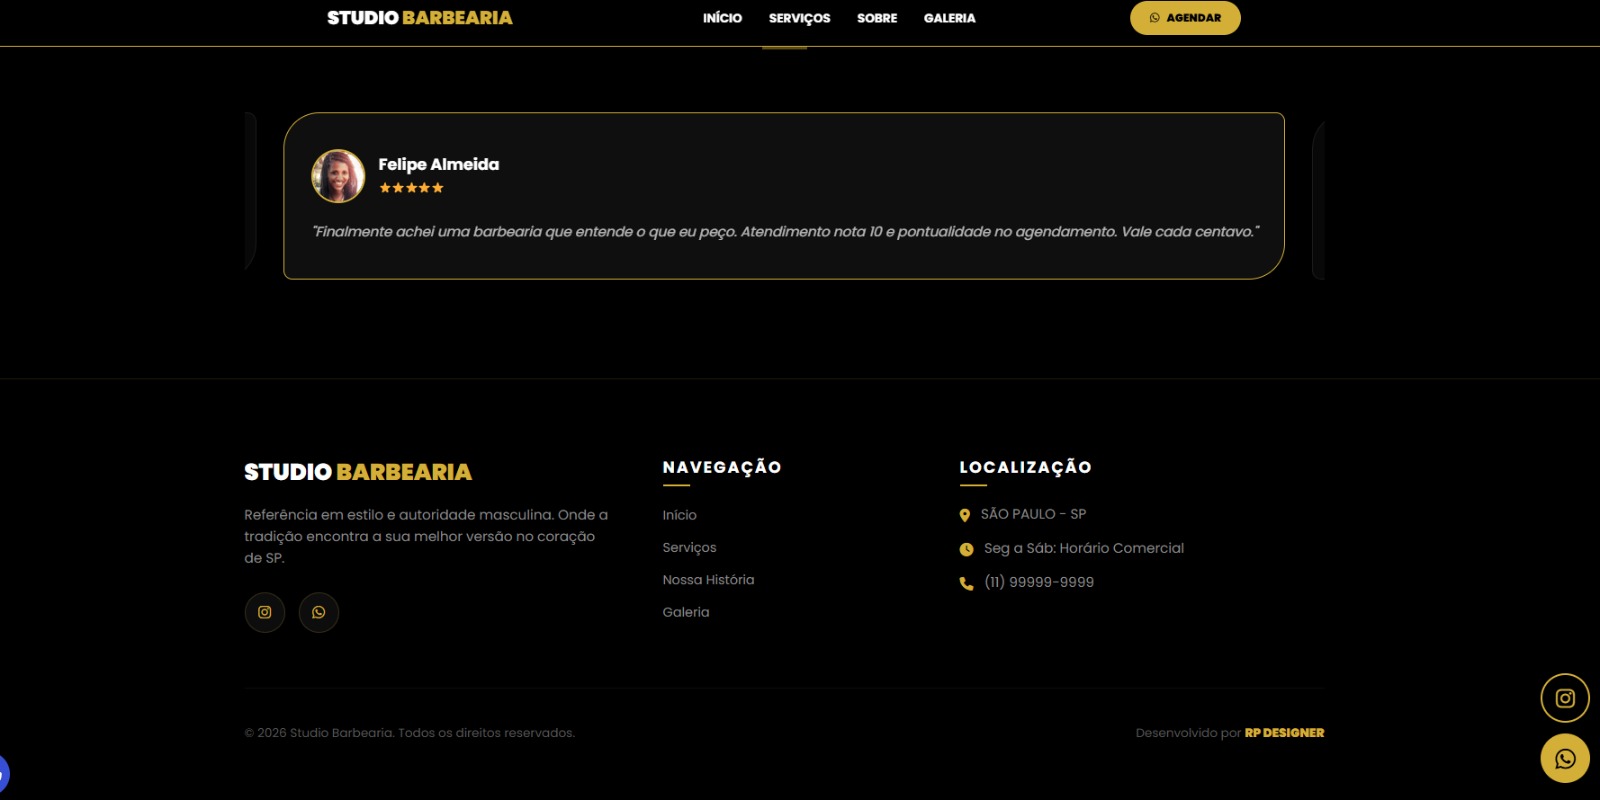
Task: Click the location pin icon
Action: (965, 516)
